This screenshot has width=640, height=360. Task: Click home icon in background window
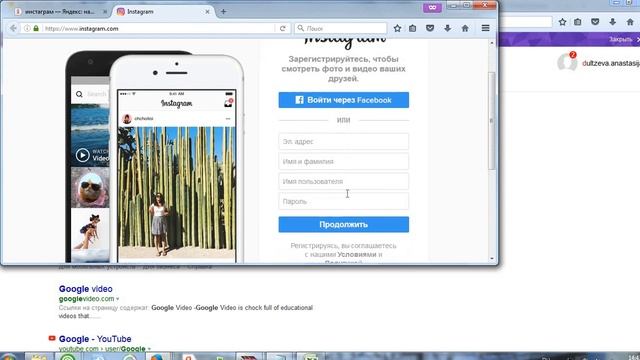click(630, 22)
